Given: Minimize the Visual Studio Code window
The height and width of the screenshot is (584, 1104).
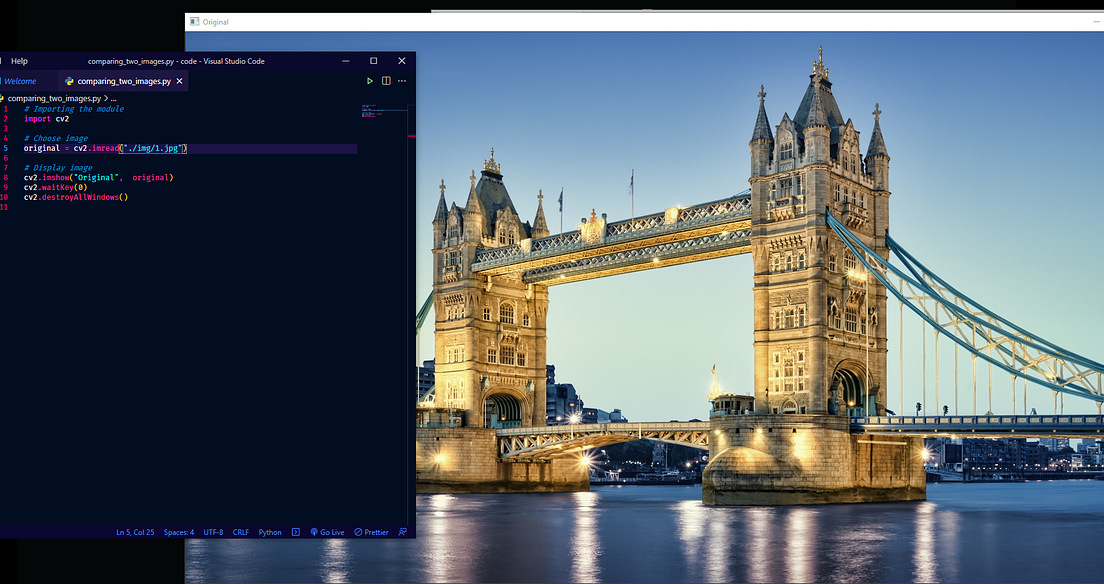Looking at the screenshot, I should tap(346, 61).
